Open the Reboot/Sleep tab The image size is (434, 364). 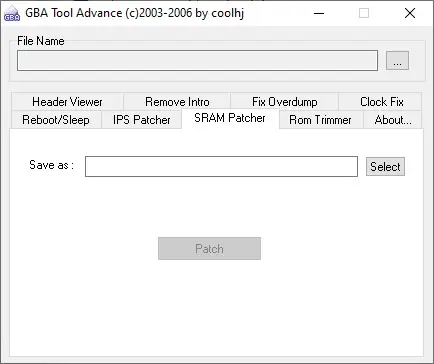[x=56, y=120]
